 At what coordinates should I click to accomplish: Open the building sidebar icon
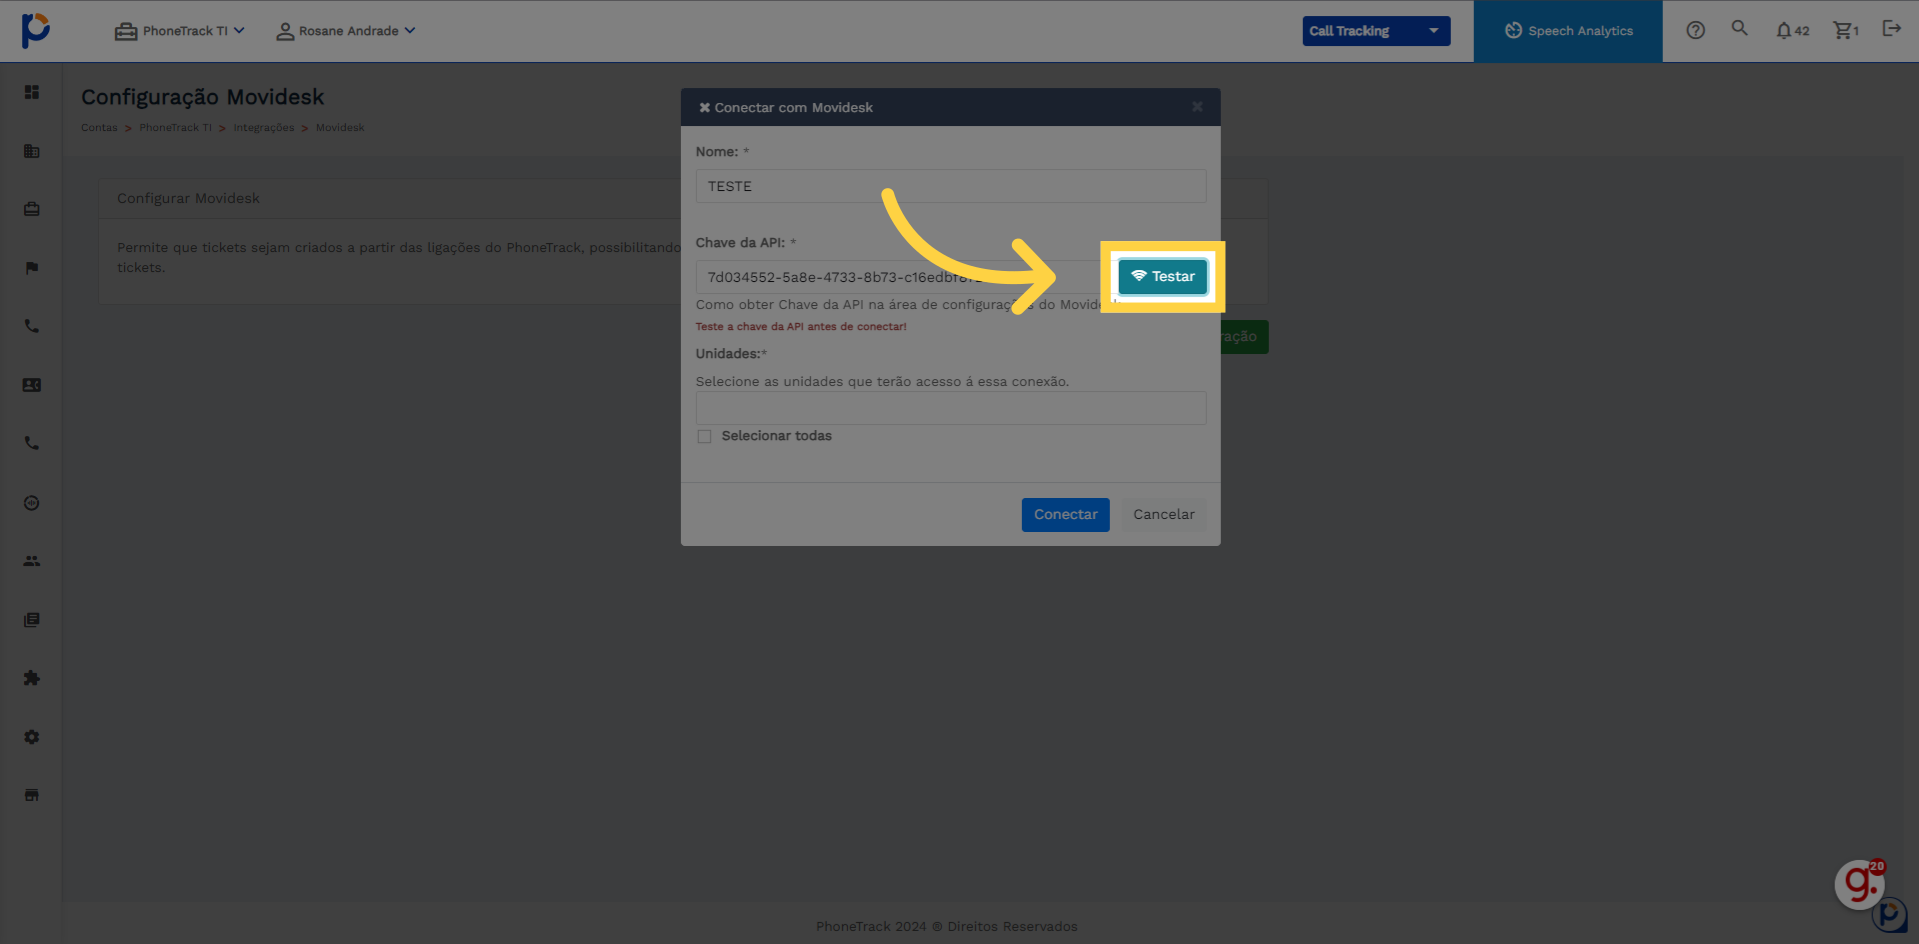pos(32,151)
